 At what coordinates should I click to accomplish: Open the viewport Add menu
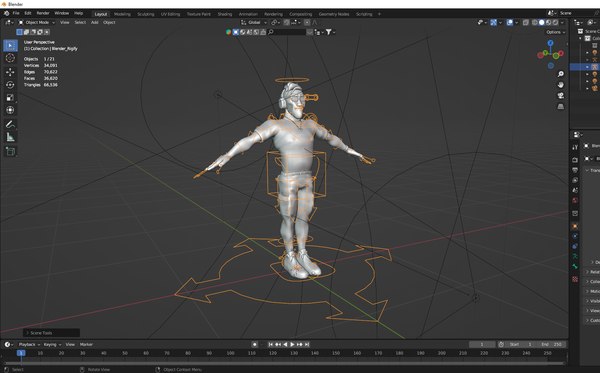95,23
